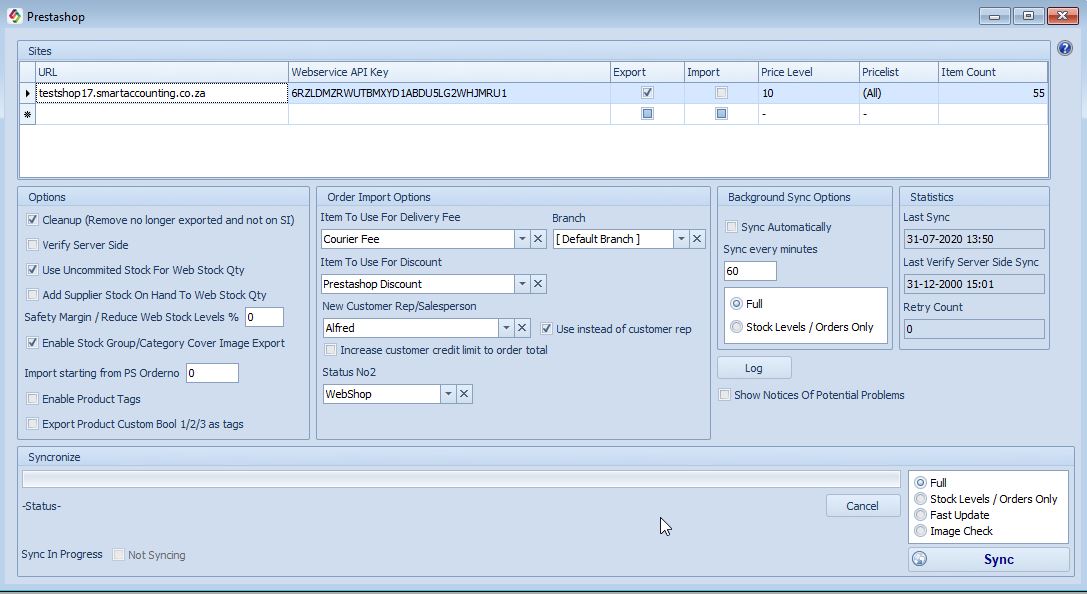
Task: Minimize the Prestashop window
Action: [x=994, y=16]
